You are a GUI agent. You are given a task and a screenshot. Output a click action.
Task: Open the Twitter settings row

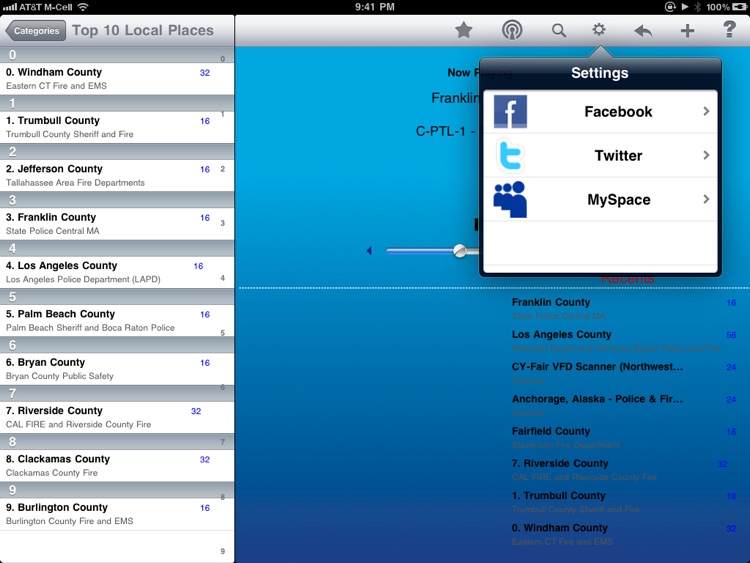point(600,155)
